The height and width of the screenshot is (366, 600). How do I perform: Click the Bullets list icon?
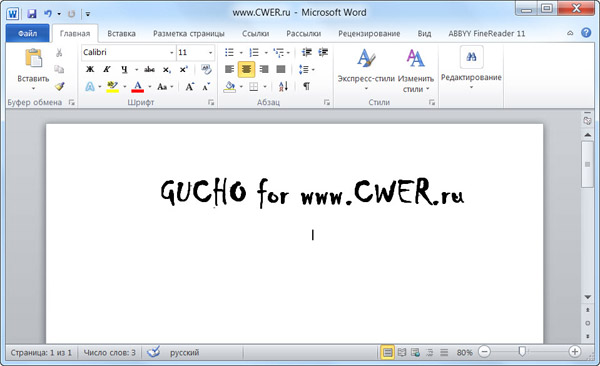pos(229,52)
